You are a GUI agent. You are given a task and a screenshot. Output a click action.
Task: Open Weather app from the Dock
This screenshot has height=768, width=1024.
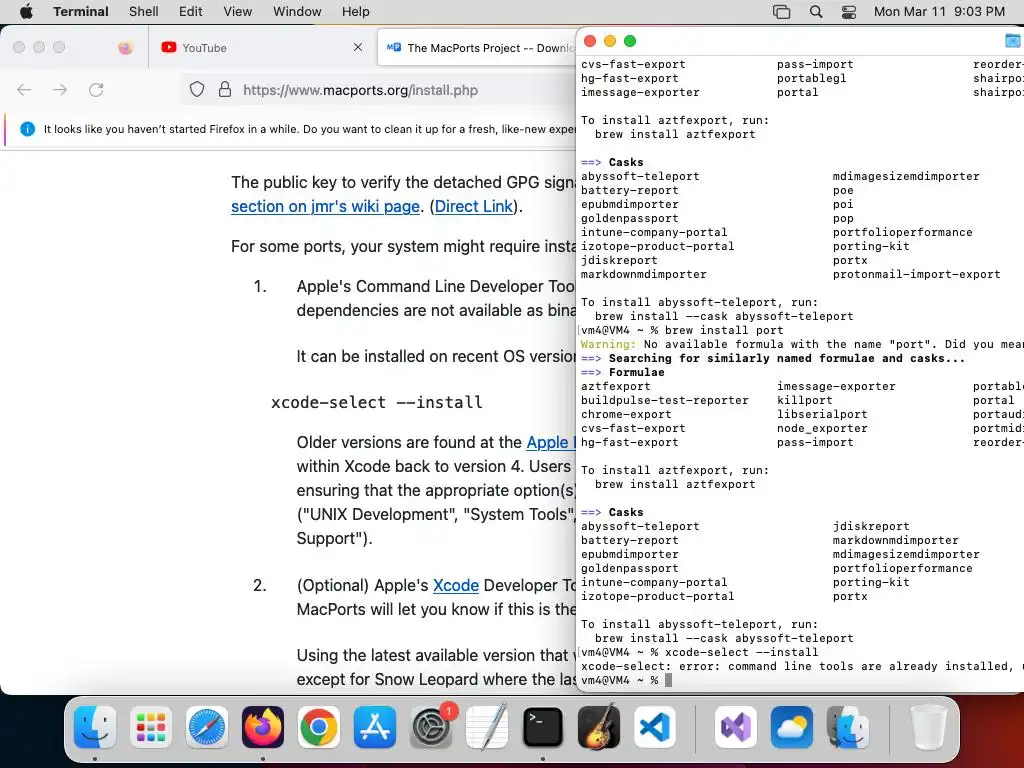click(792, 727)
